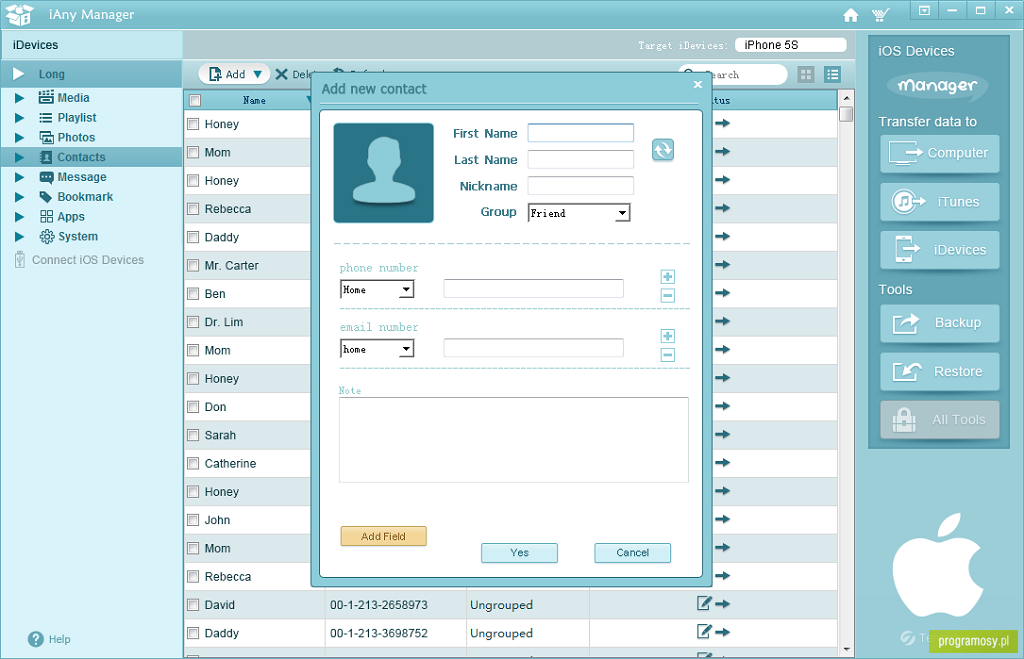This screenshot has height=659, width=1024.
Task: Tick the Dr. Lim checkbox
Action: coord(193,322)
